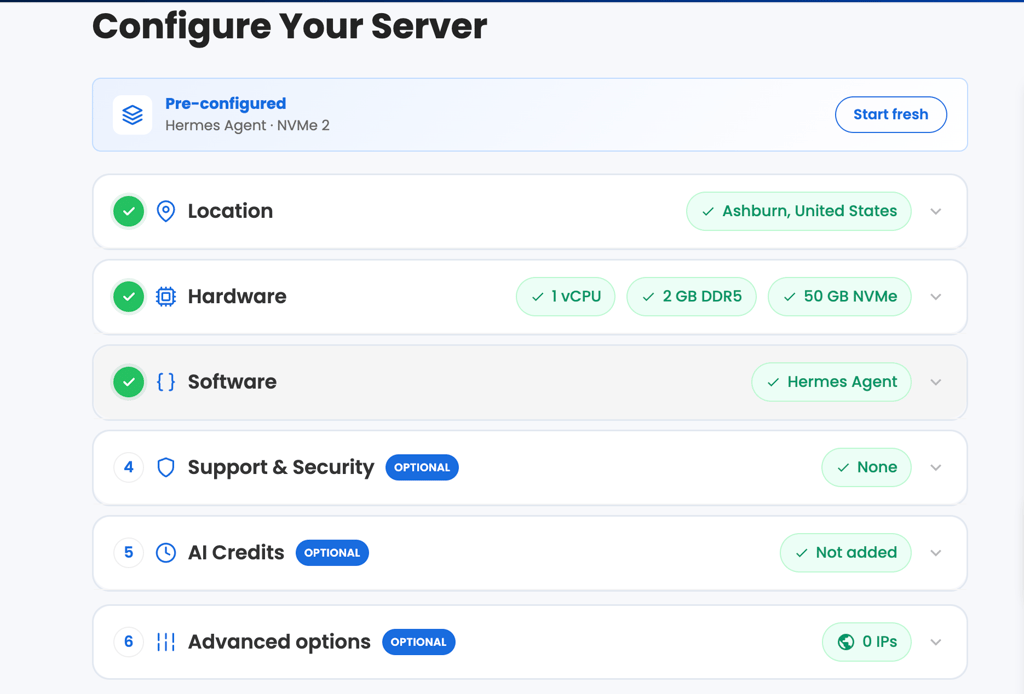Click the Ashburn, United States badge
The height and width of the screenshot is (694, 1024).
click(799, 211)
